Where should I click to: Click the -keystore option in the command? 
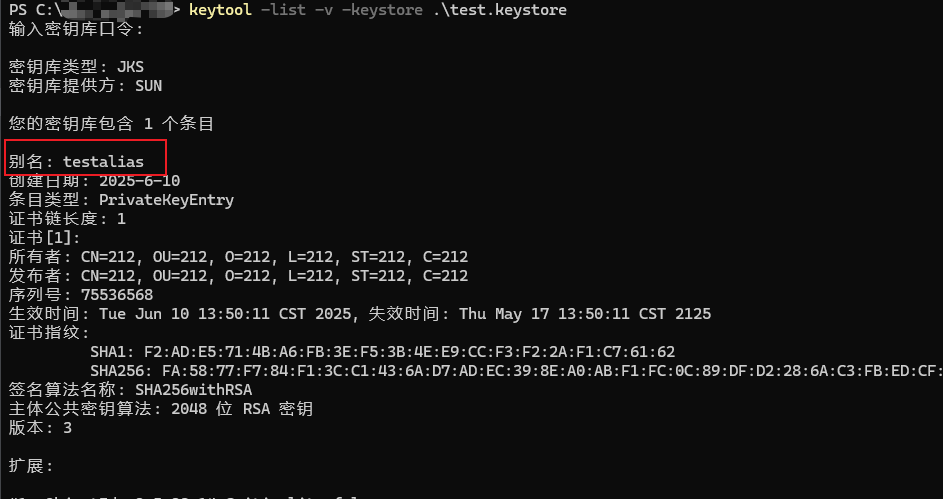382,10
